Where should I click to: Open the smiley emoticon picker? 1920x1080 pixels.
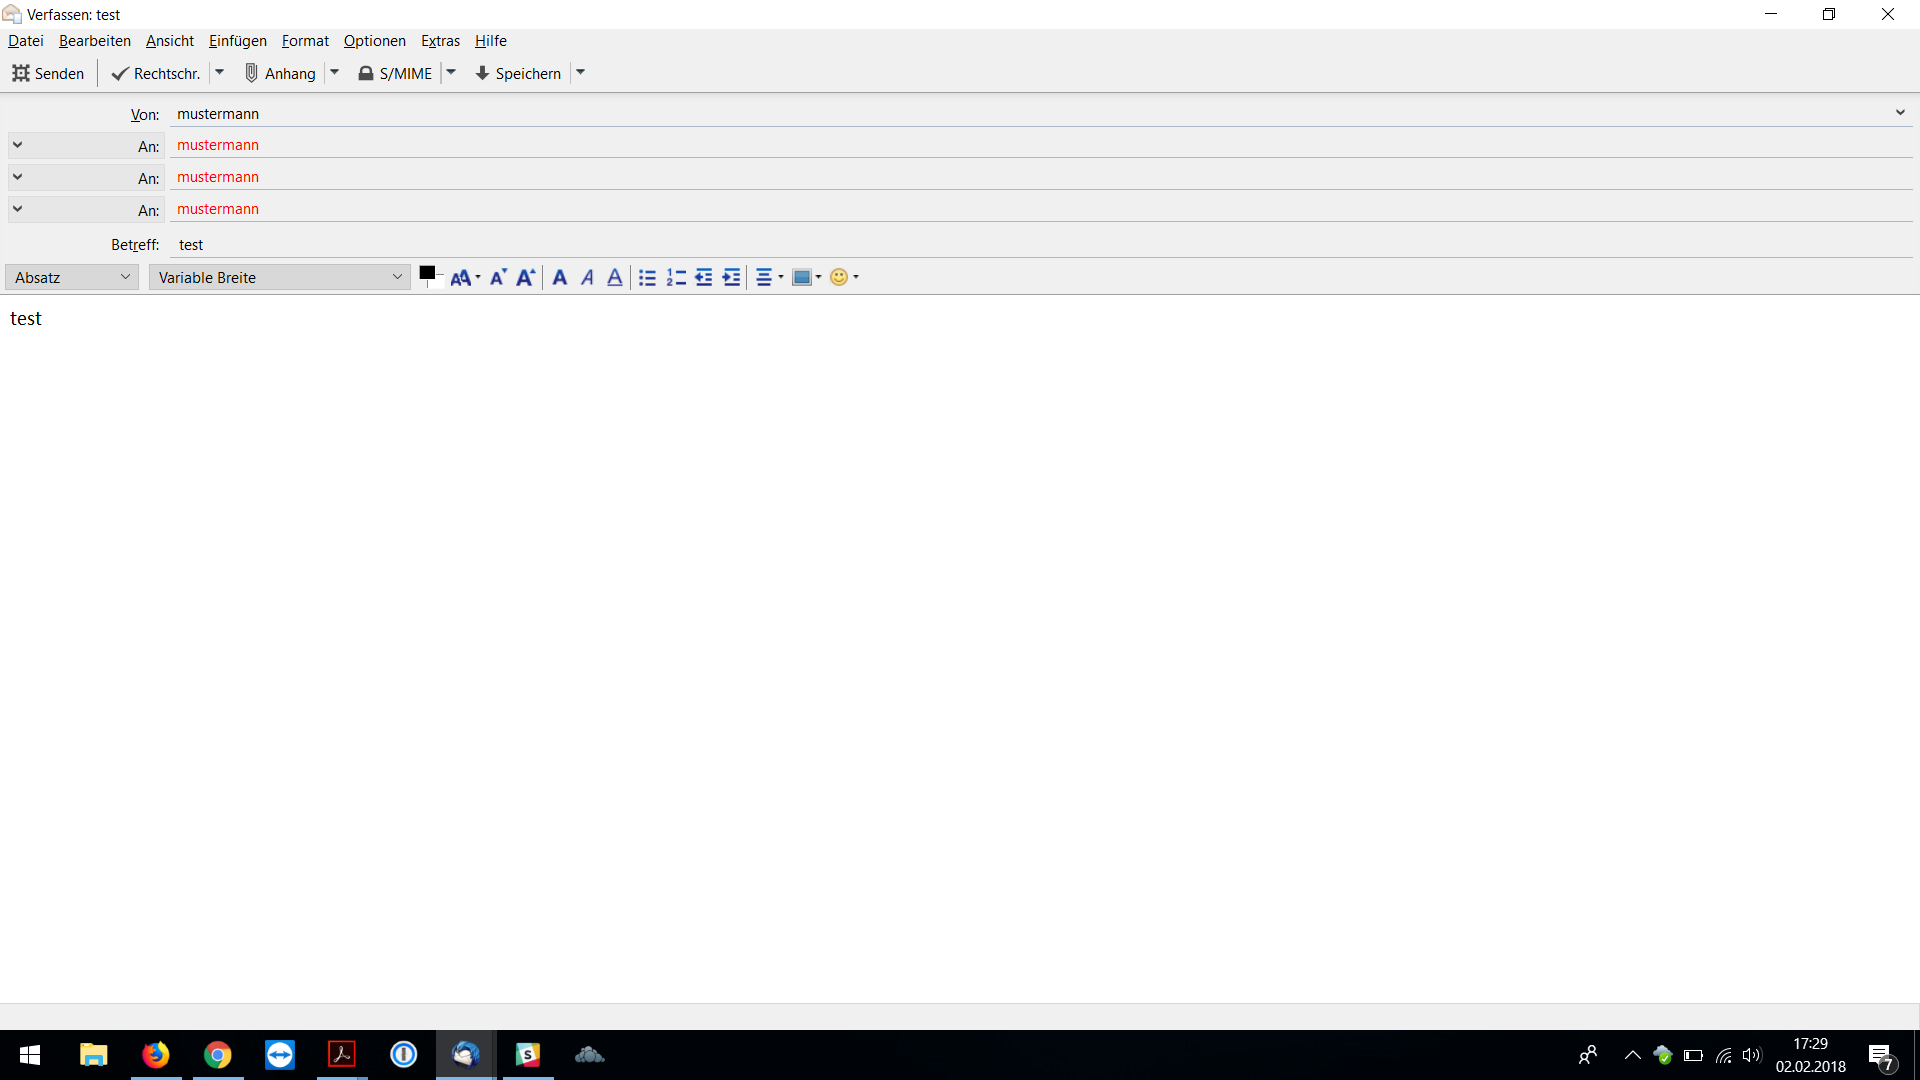click(843, 278)
